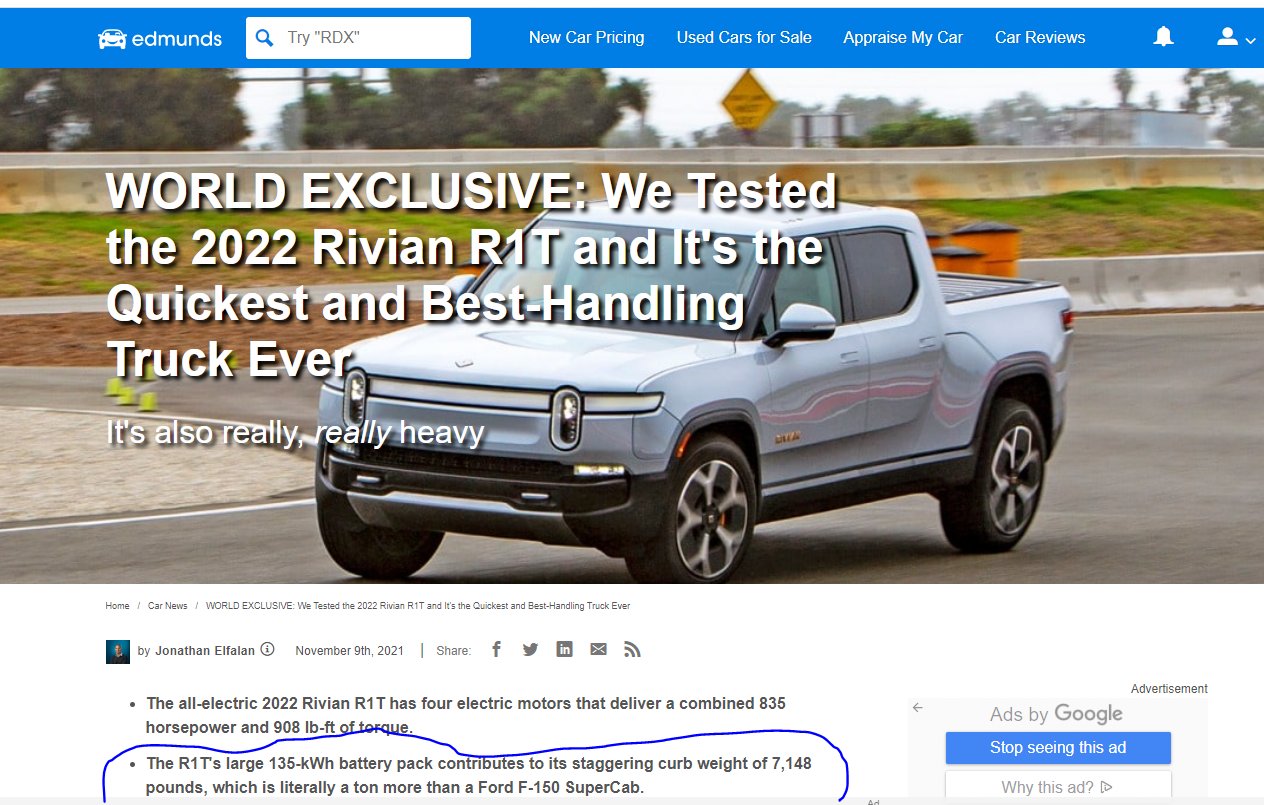This screenshot has height=805, width=1264.
Task: Click the November 9th, 2021 date
Action: [x=349, y=650]
